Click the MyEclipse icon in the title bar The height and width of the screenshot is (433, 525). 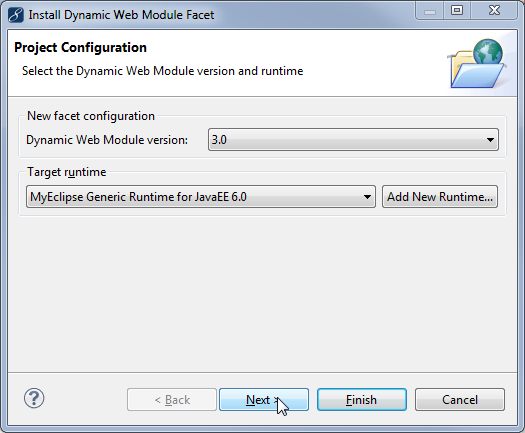[16, 15]
